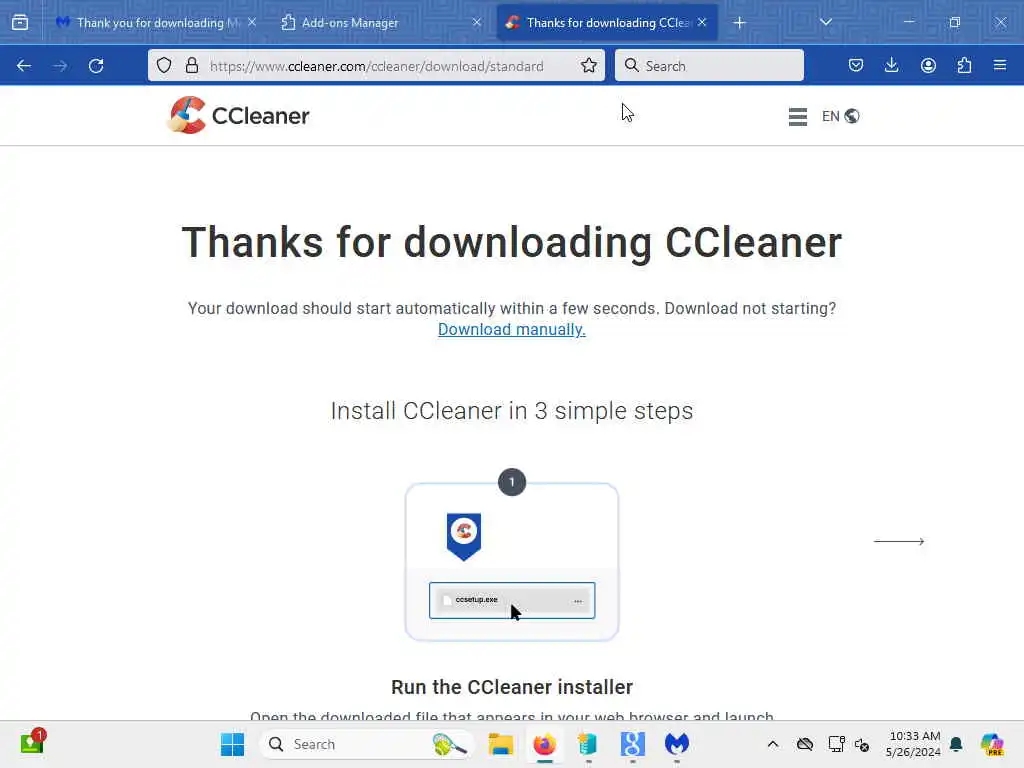Expand the list all tabs dropdown
This screenshot has width=1024, height=768.
(826, 22)
